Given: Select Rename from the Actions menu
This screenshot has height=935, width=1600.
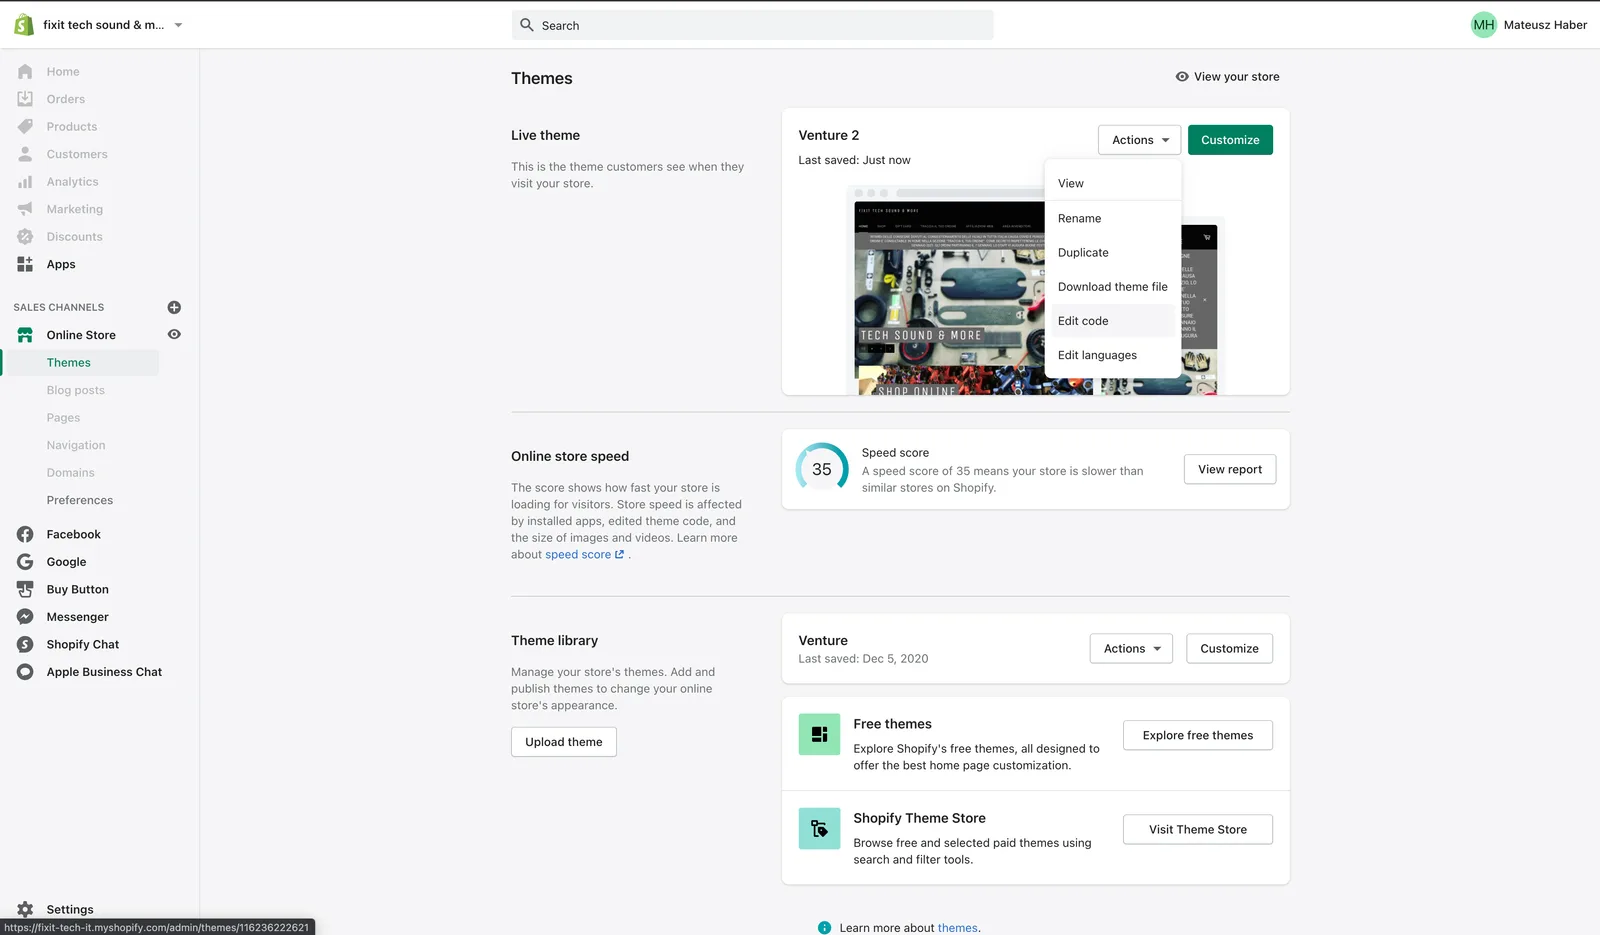Looking at the screenshot, I should 1112,218.
